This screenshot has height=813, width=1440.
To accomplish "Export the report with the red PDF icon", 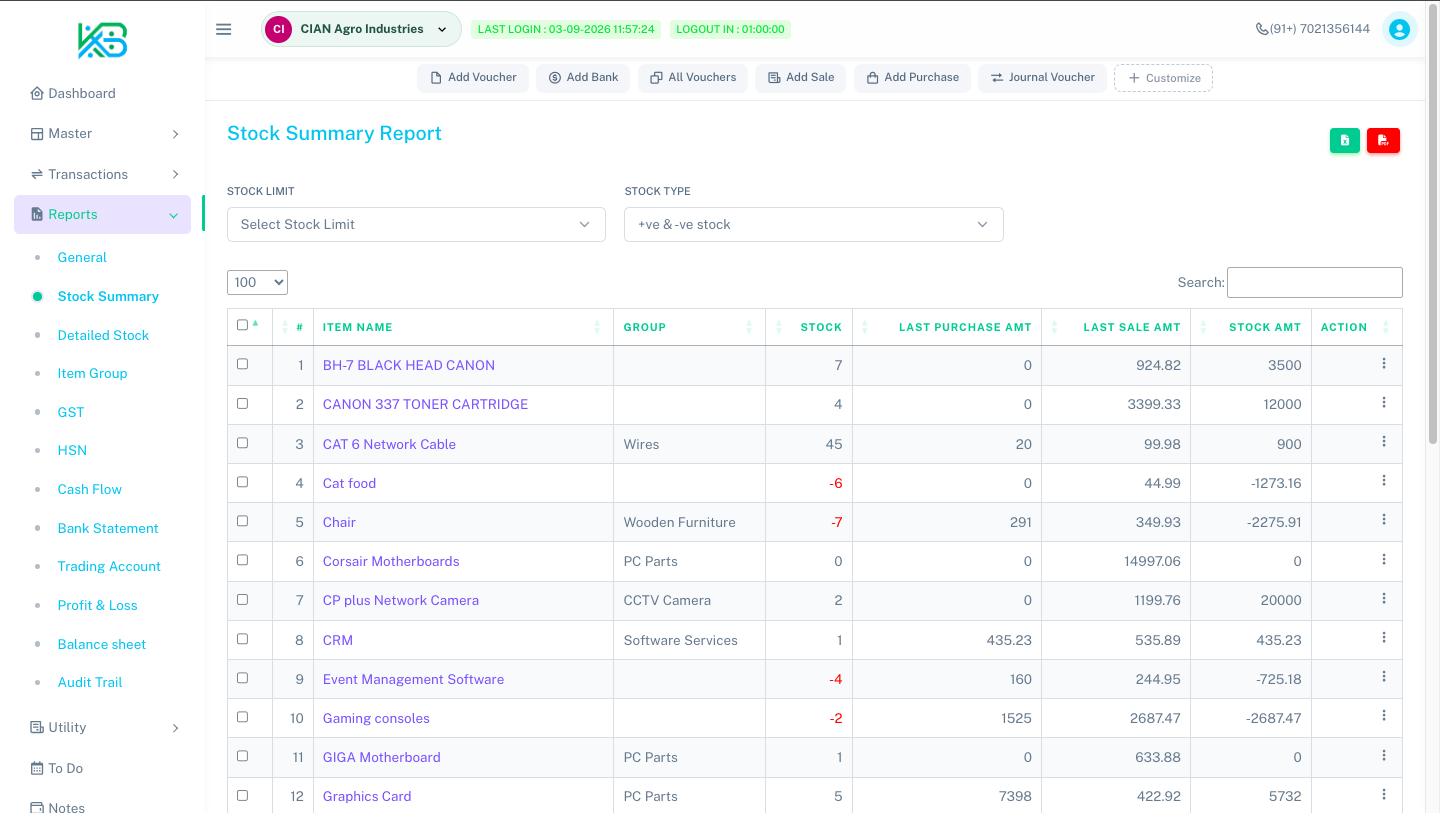I will 1383,141.
